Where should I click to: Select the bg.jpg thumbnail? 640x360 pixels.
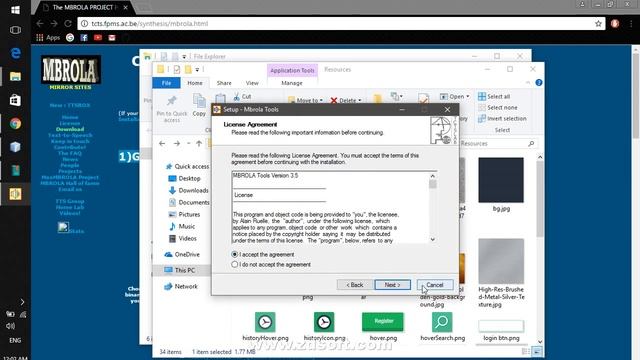501,180
